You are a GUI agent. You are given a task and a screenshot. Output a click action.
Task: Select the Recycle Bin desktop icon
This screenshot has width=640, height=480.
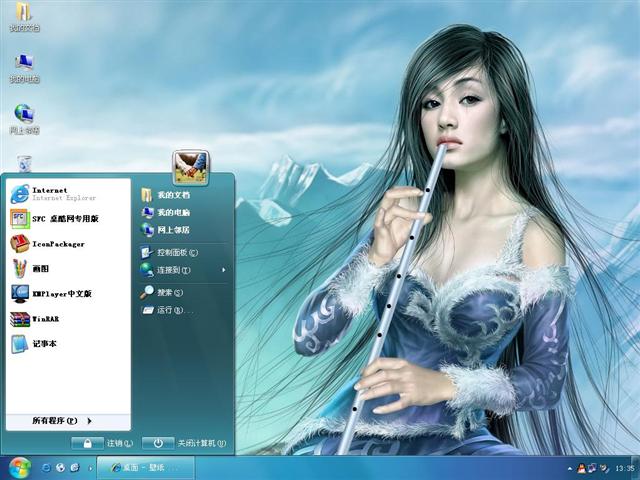[x=24, y=163]
